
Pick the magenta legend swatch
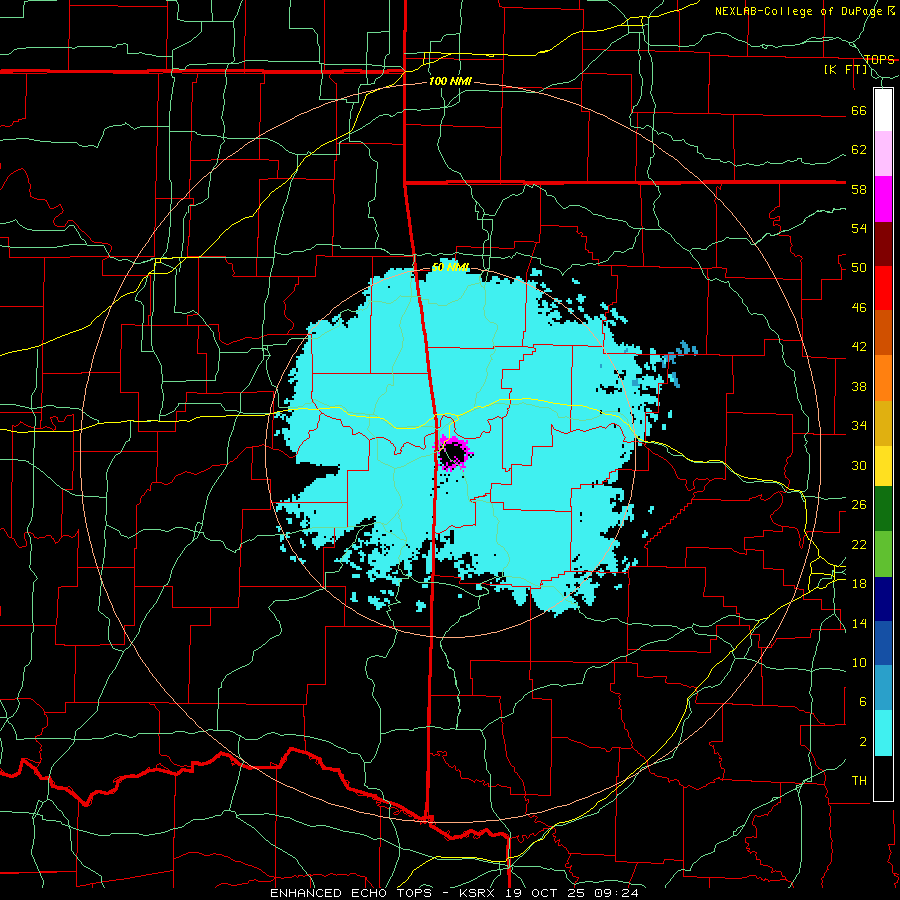click(883, 199)
